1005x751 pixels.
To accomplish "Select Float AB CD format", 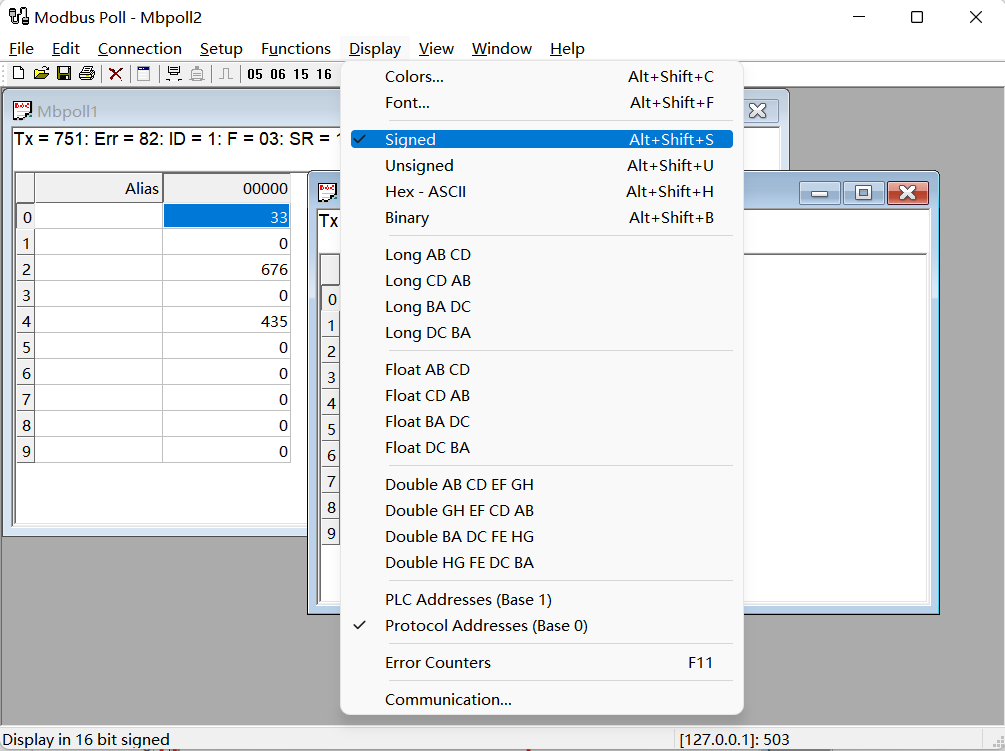I will pos(542,370).
